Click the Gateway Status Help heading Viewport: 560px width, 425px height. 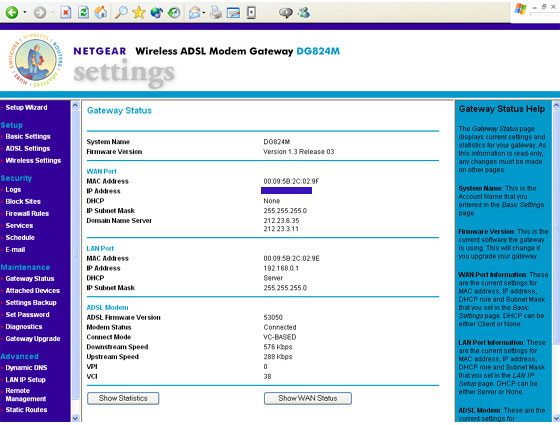click(502, 109)
